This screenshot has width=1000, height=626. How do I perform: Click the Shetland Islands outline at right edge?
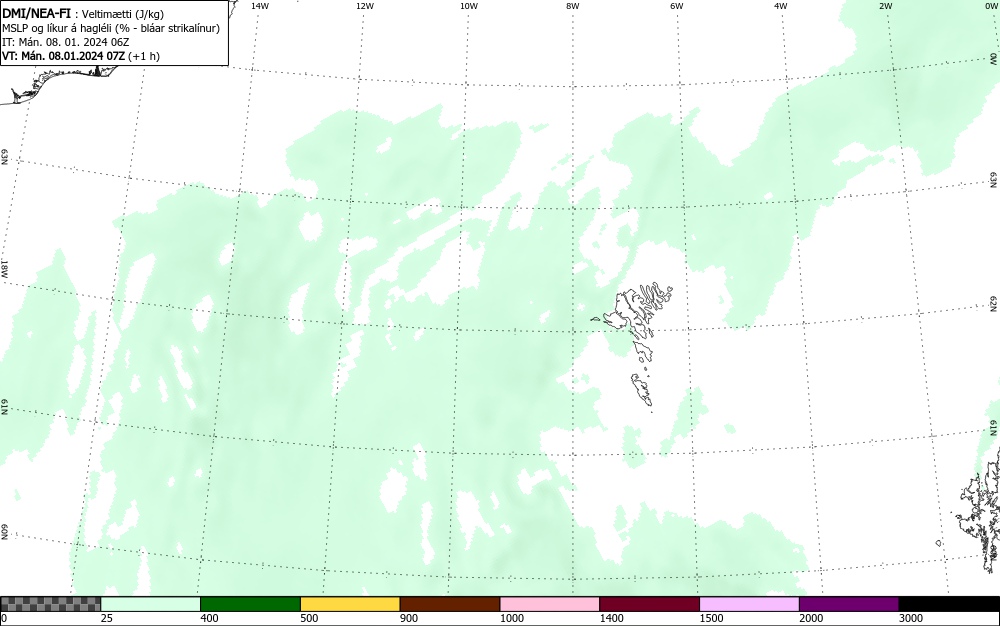[x=981, y=510]
